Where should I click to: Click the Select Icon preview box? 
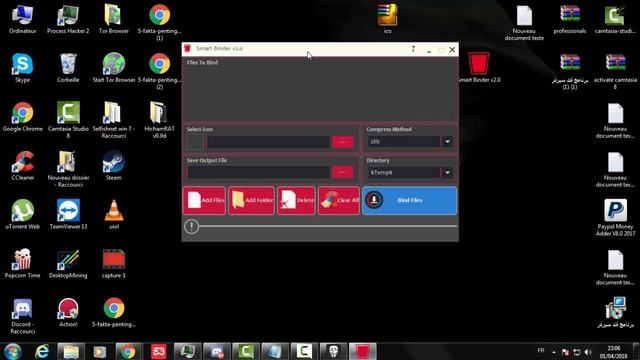point(195,142)
